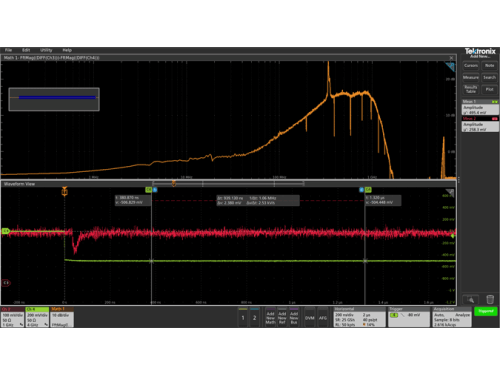
Task: Add a new Note
Action: click(x=489, y=66)
